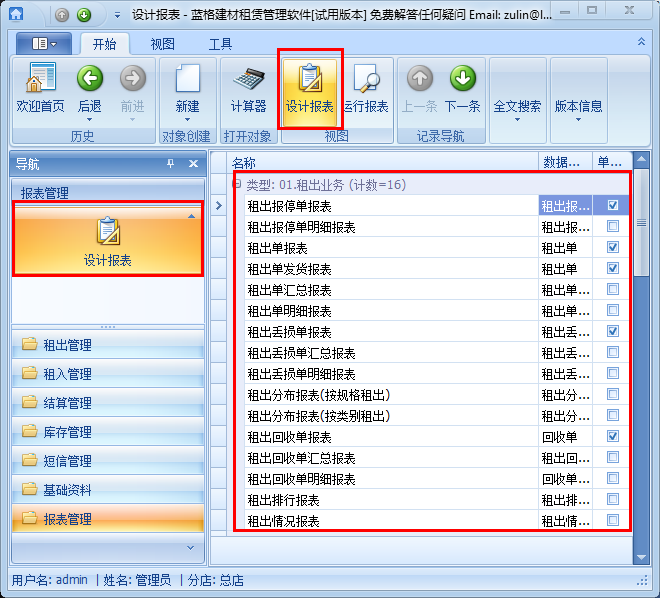The height and width of the screenshot is (598, 660).
Task: Click the 新建 new document icon
Action: pyautogui.click(x=187, y=78)
